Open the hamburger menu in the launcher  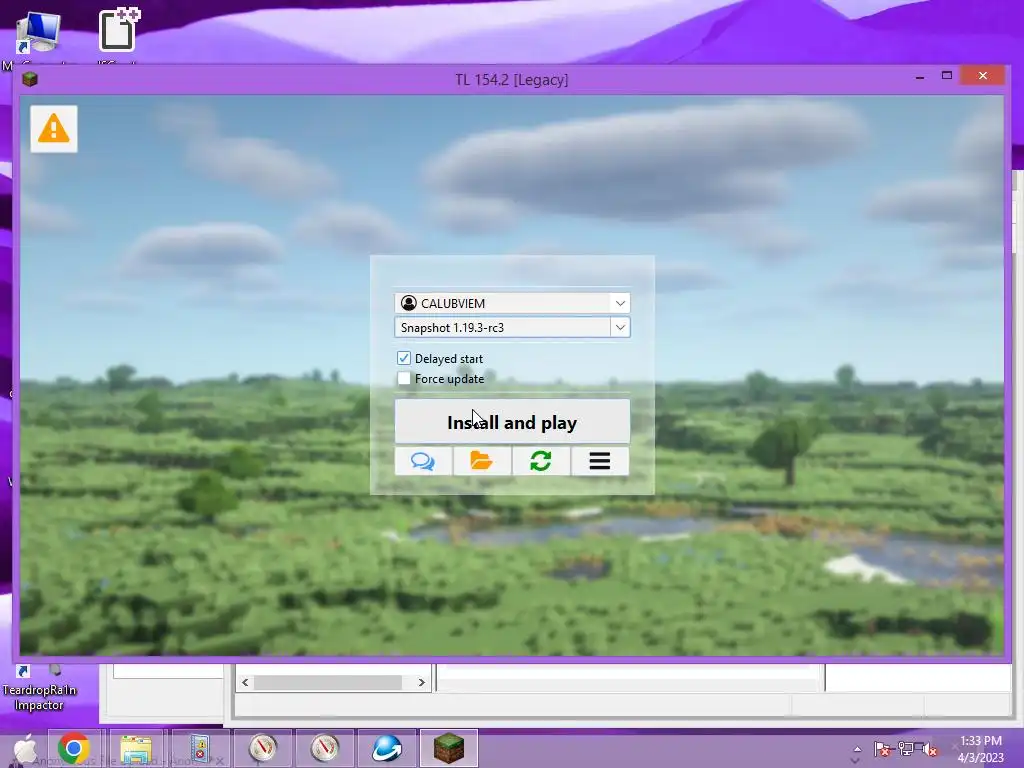(600, 461)
